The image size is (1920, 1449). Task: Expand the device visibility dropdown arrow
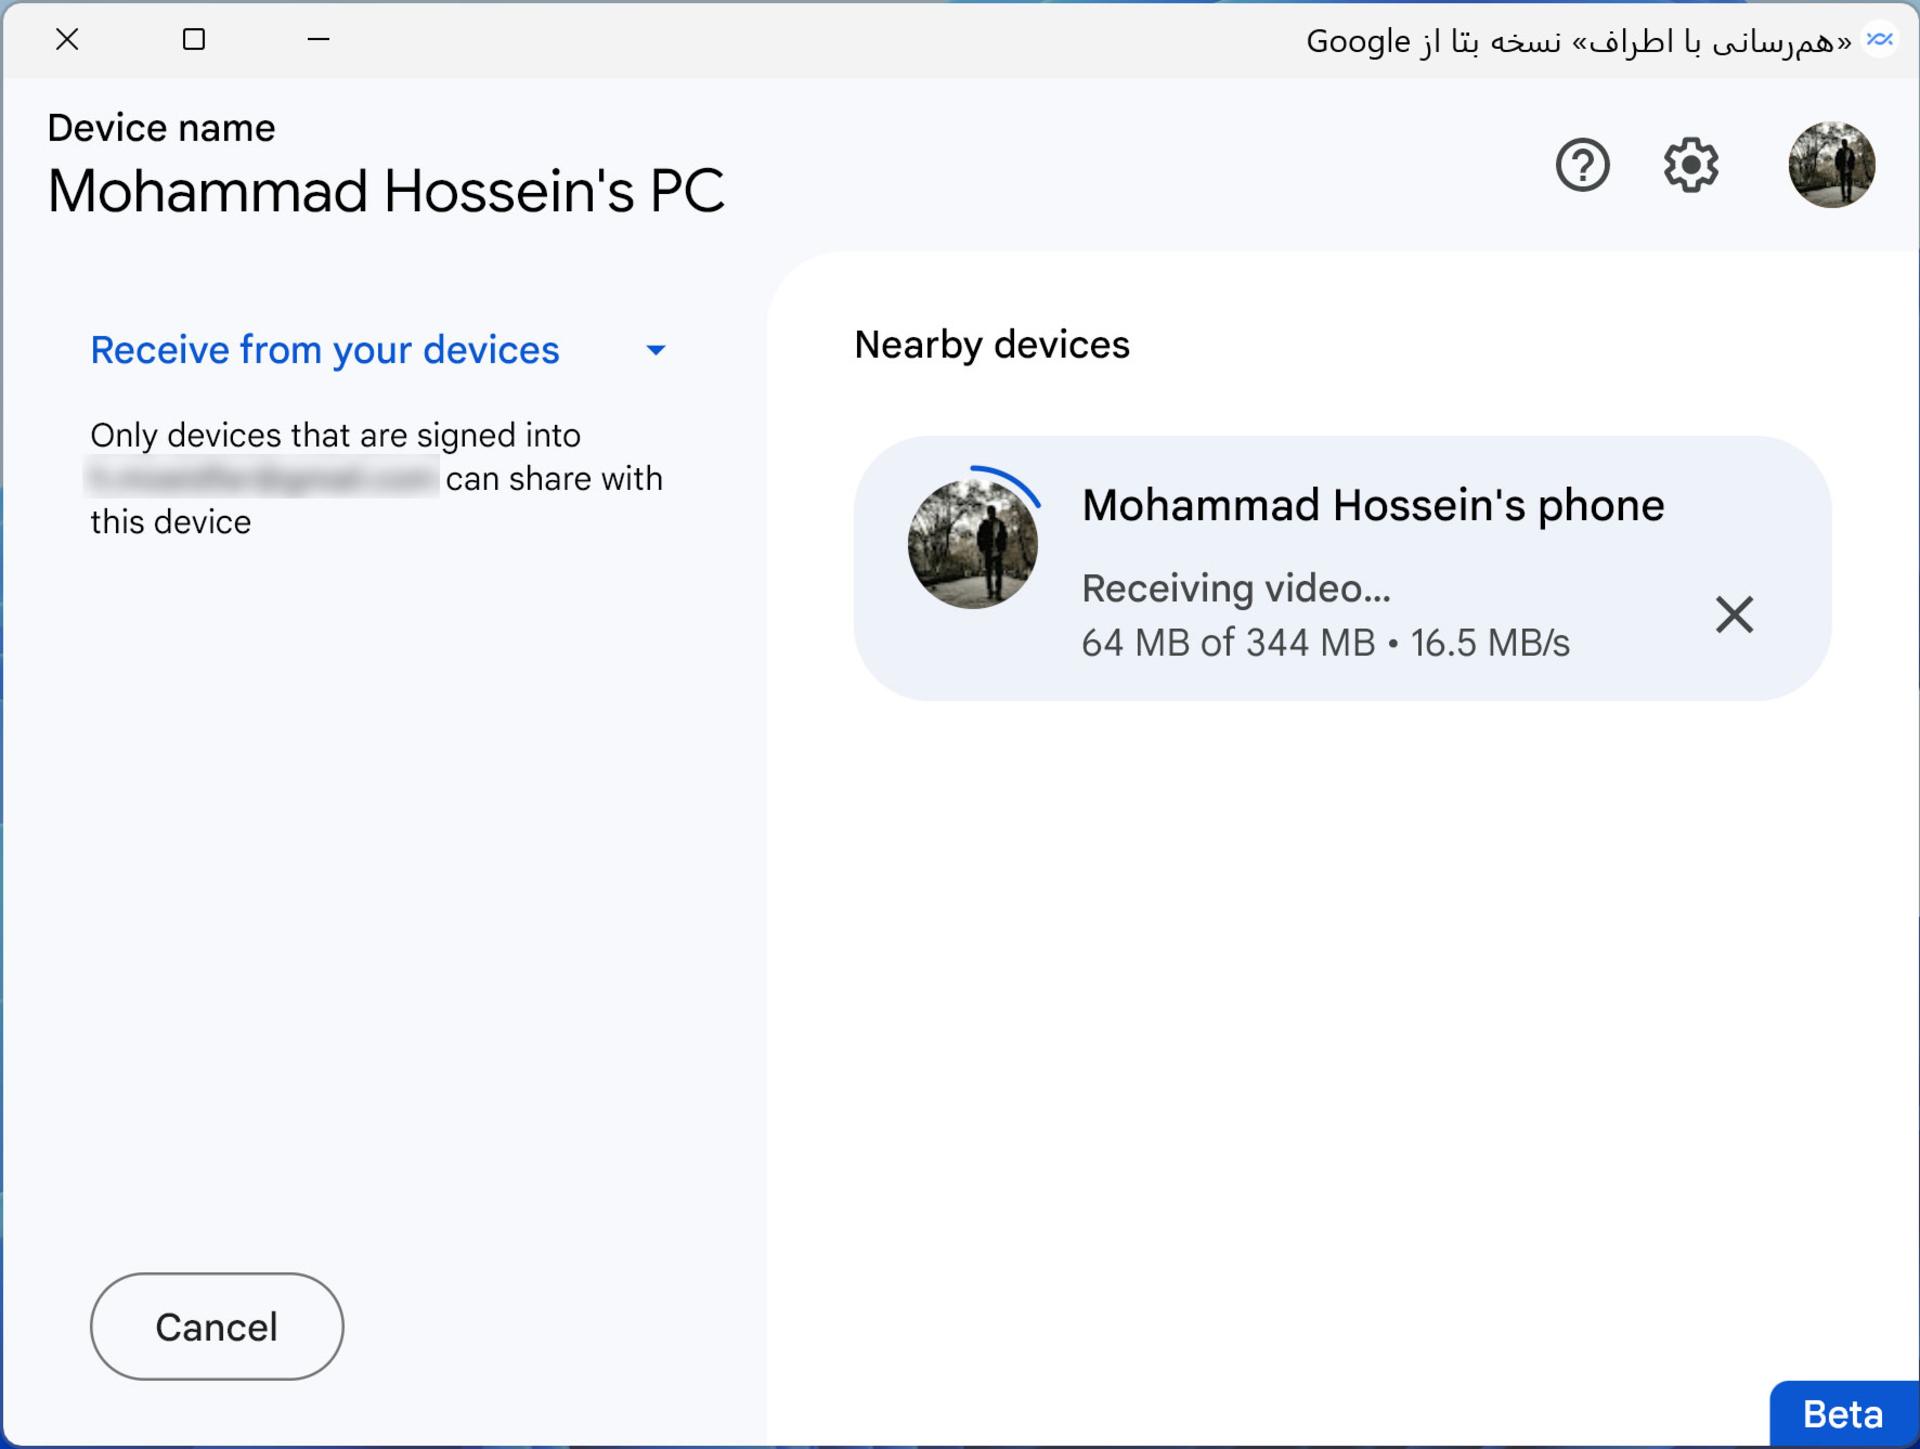tap(655, 350)
